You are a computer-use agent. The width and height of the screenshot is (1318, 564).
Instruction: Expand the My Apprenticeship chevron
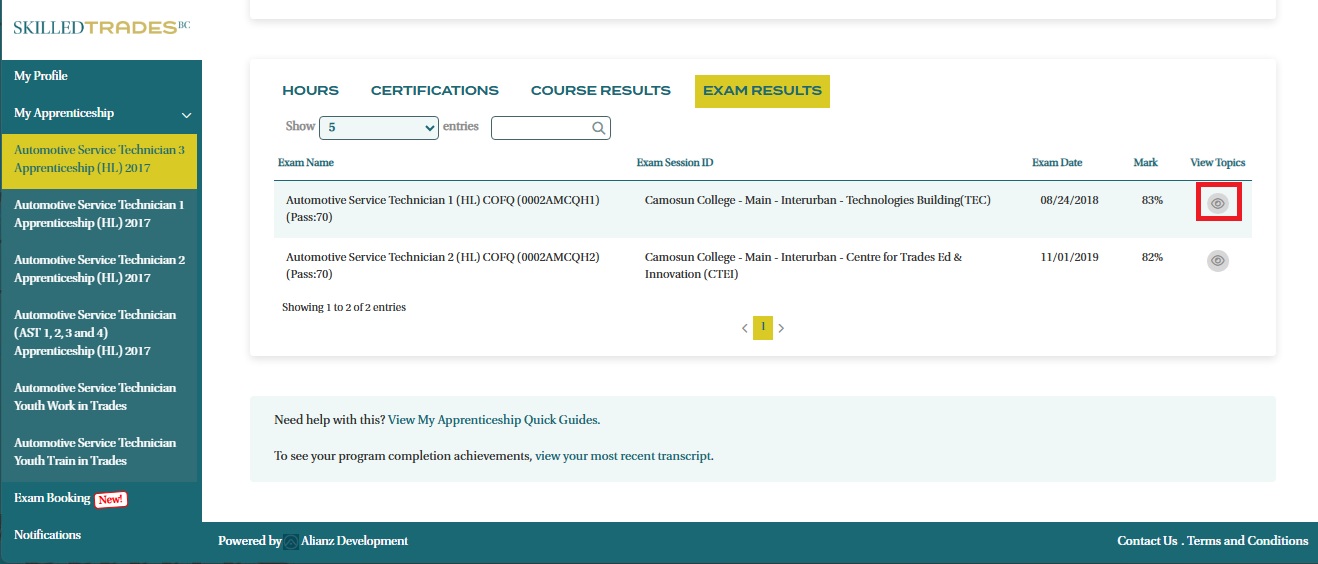coord(186,115)
